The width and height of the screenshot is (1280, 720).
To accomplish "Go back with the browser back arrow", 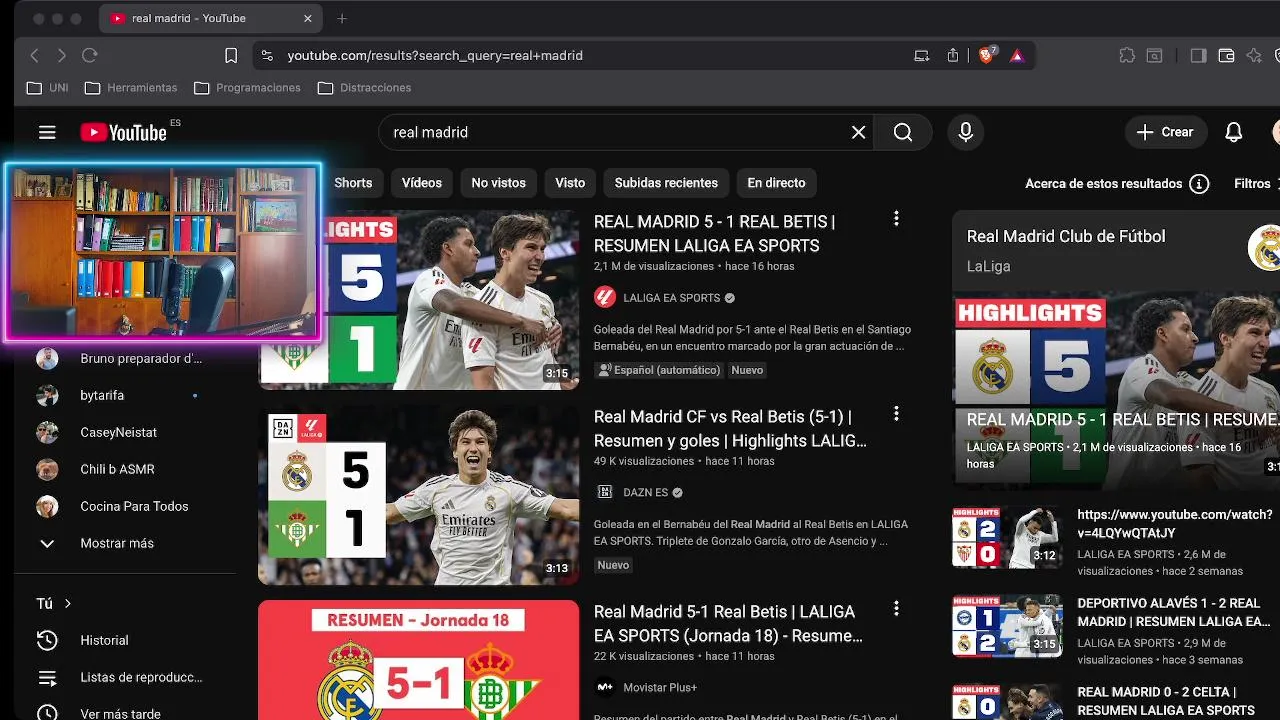I will [34, 56].
